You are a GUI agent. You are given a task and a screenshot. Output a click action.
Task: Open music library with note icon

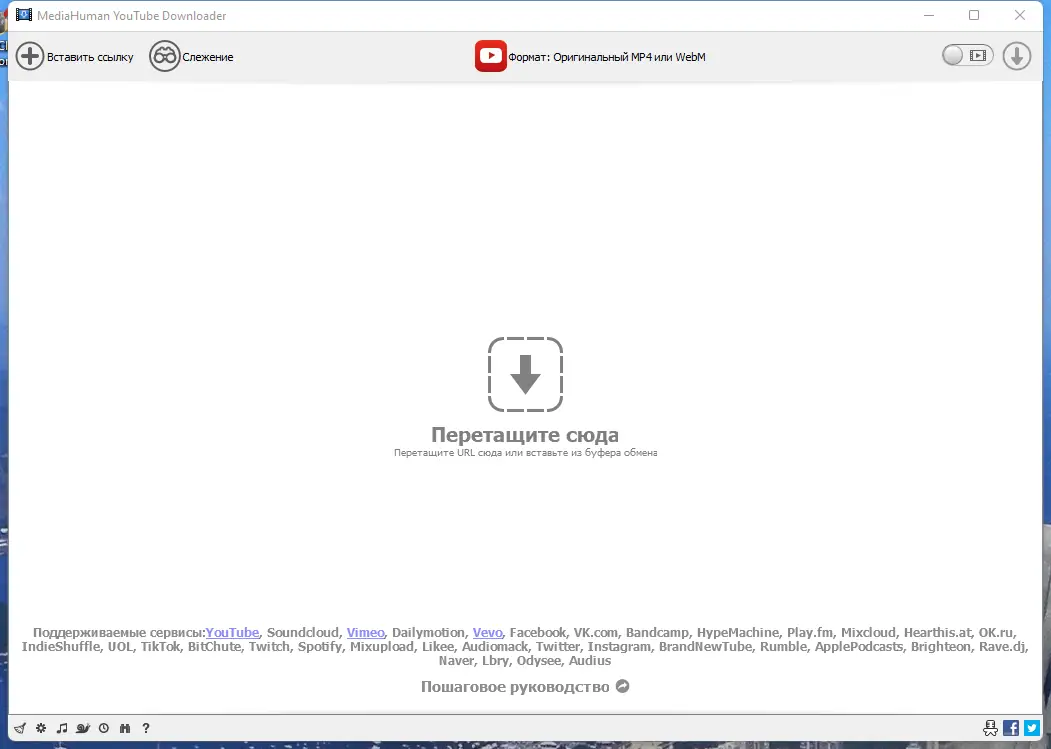(x=62, y=728)
